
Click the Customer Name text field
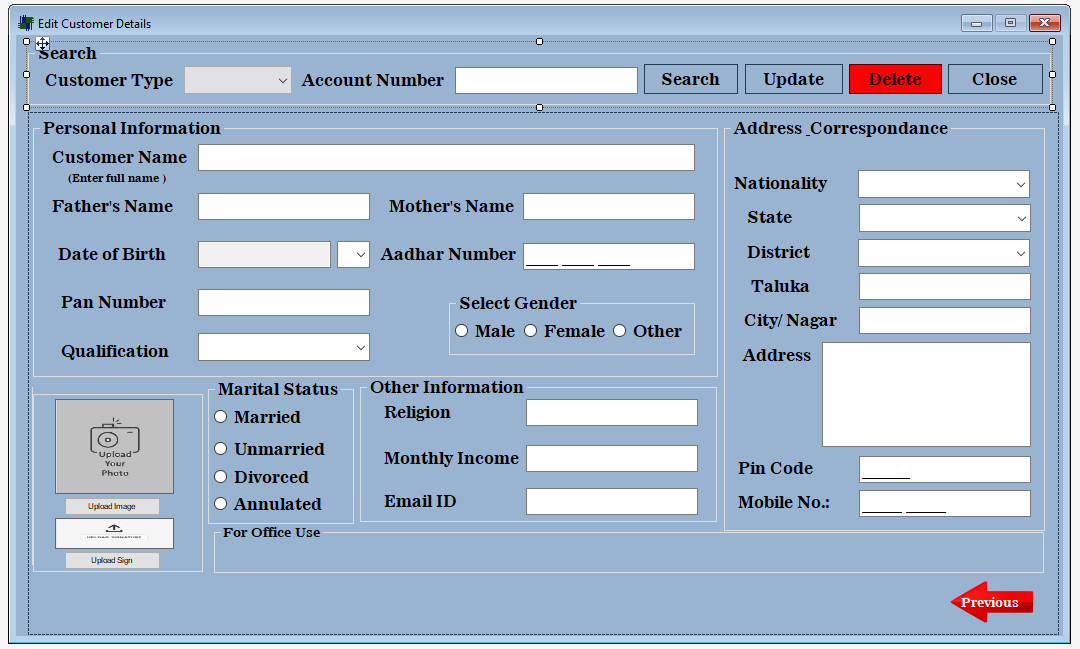tap(446, 157)
